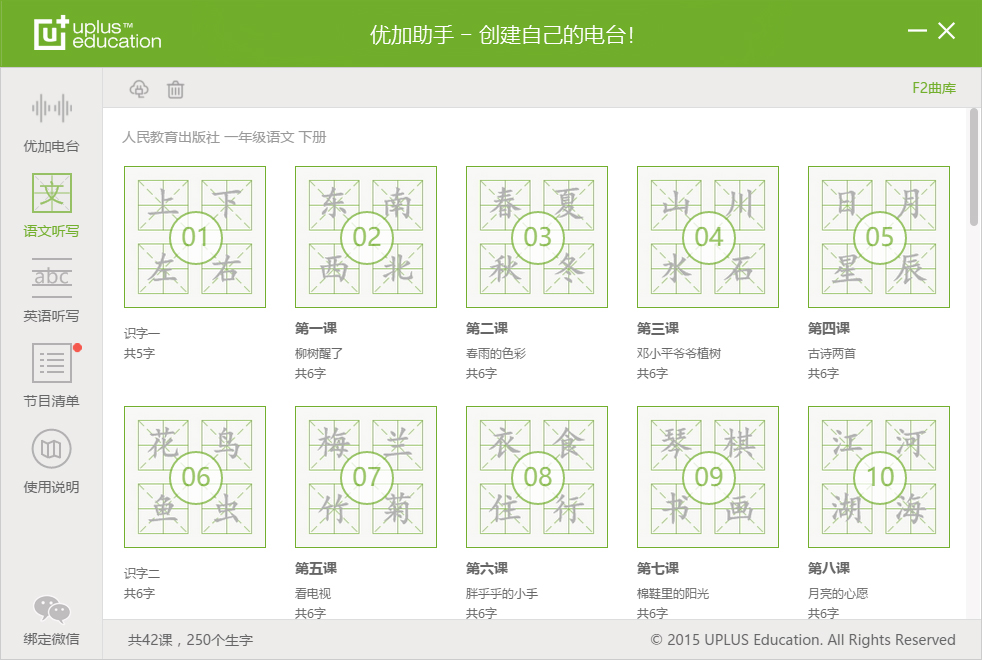Open the 优加电台 radio section
This screenshot has width=982, height=660.
[51, 120]
